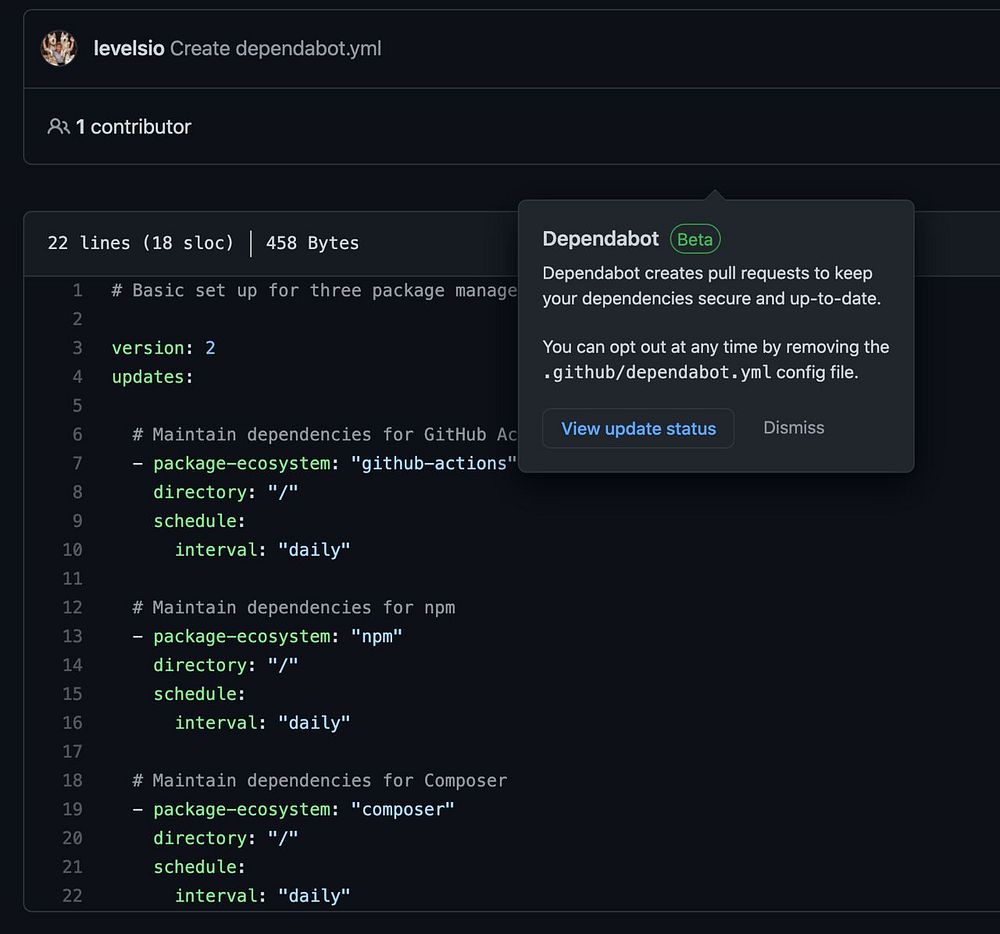Click the green Beta badge
This screenshot has width=1000, height=934.
click(x=695, y=239)
